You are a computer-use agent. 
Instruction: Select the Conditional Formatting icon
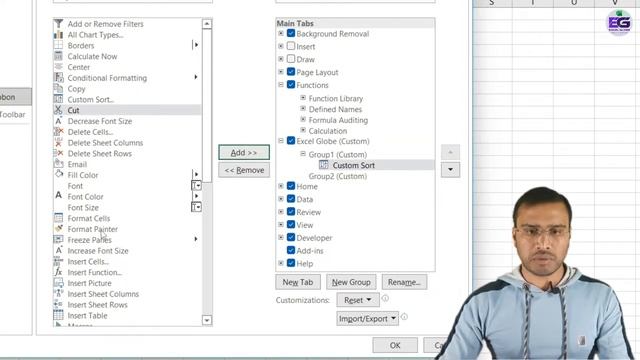pyautogui.click(x=58, y=78)
